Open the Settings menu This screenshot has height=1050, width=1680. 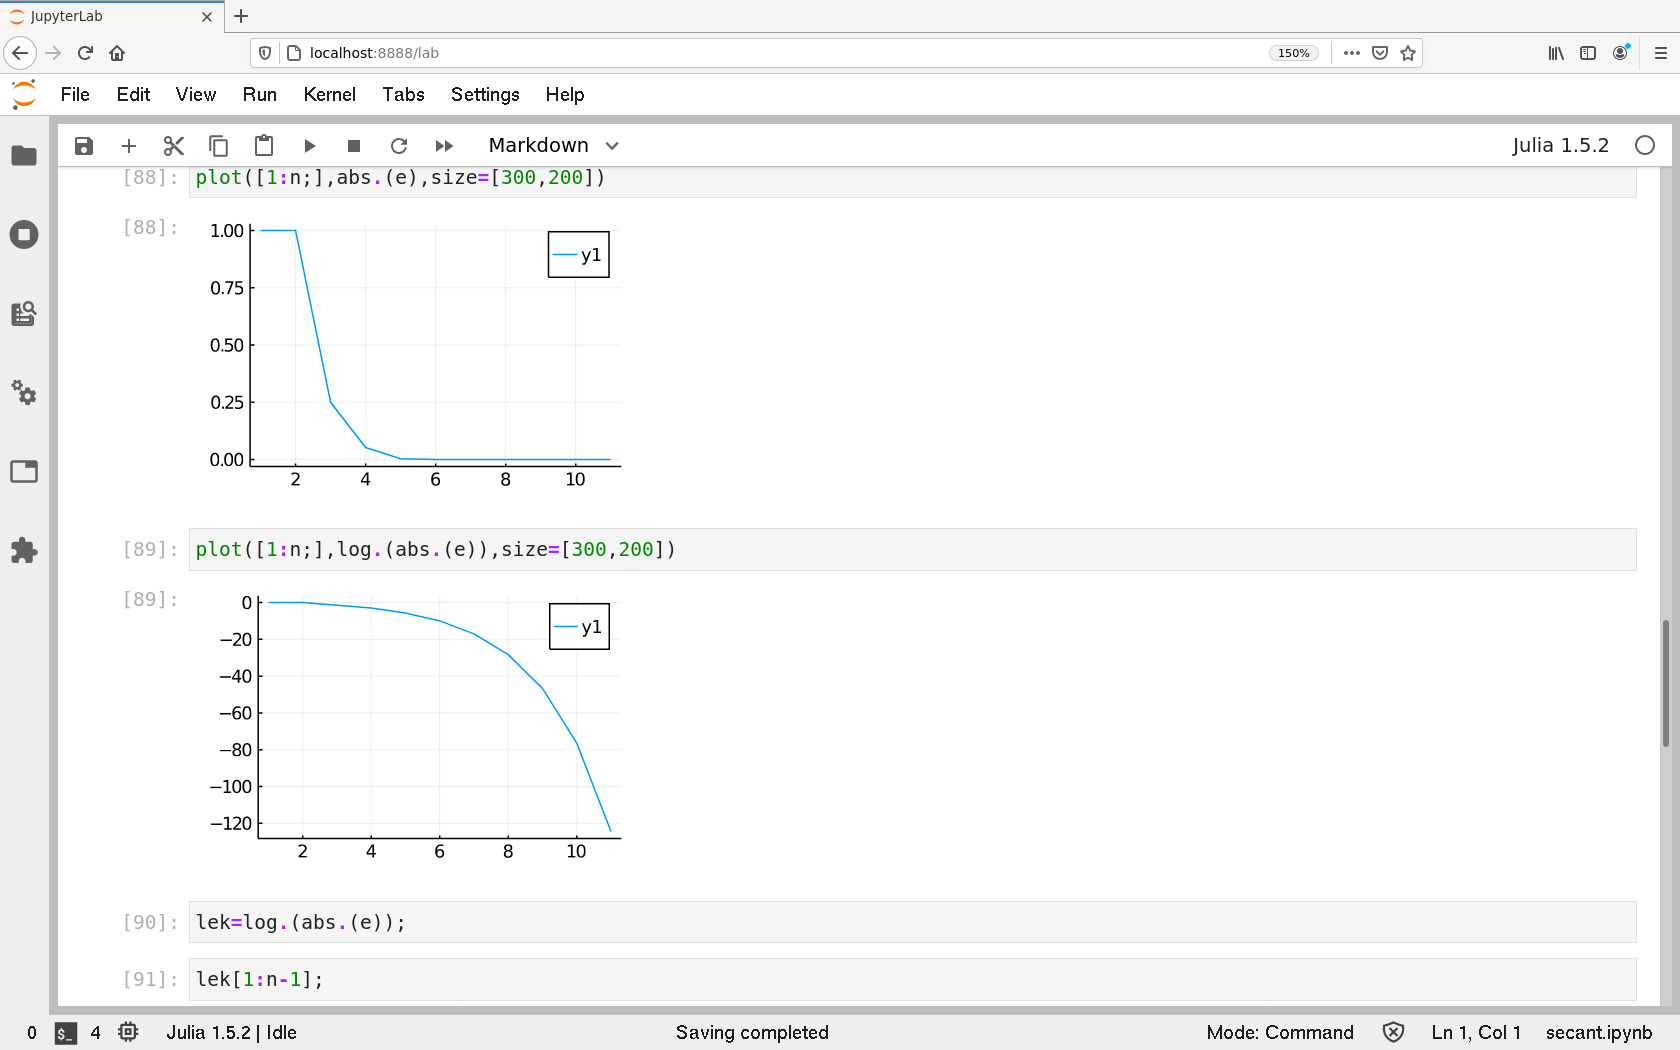click(x=484, y=94)
